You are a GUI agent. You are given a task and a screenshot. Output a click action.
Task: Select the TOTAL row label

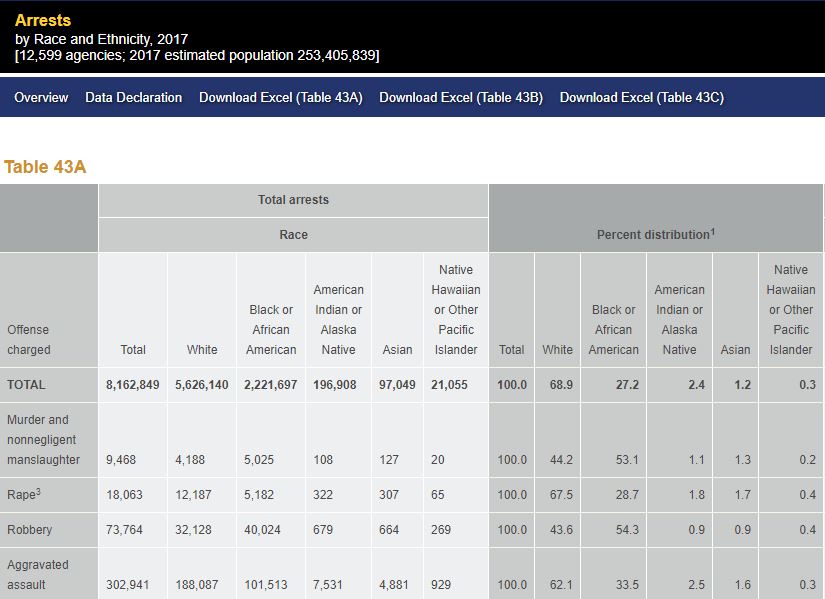pyautogui.click(x=26, y=385)
